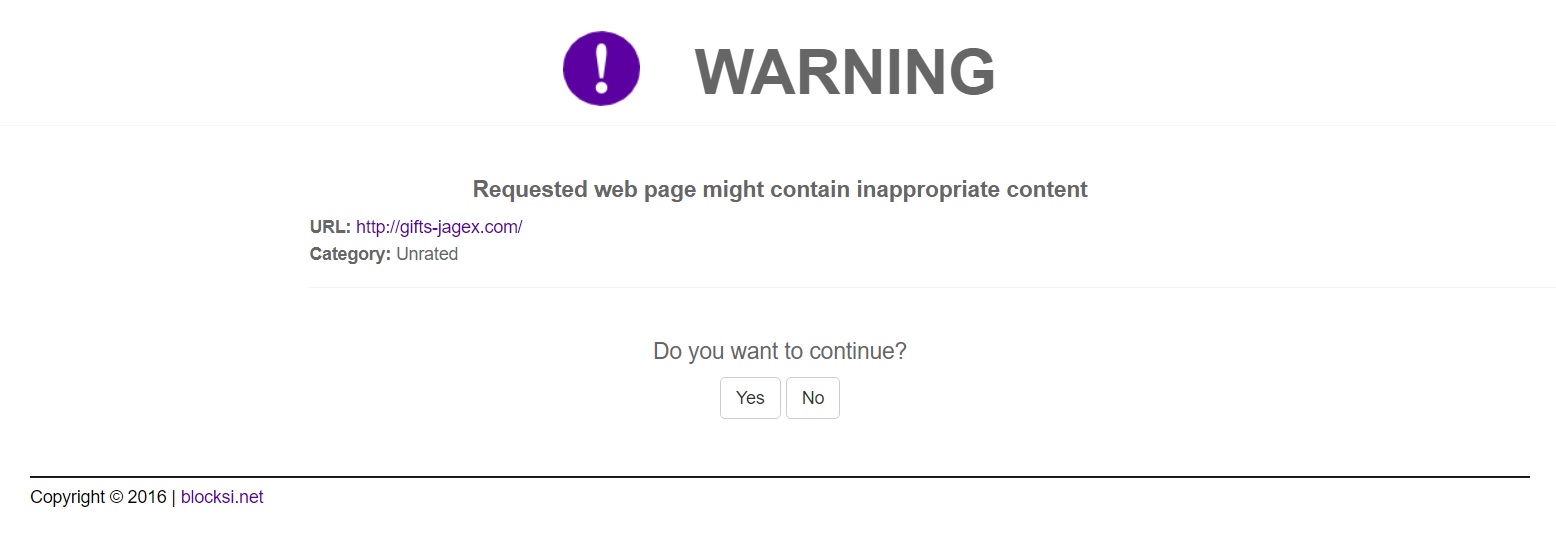
Task: Select the inappropriate content notice heading
Action: click(x=779, y=189)
